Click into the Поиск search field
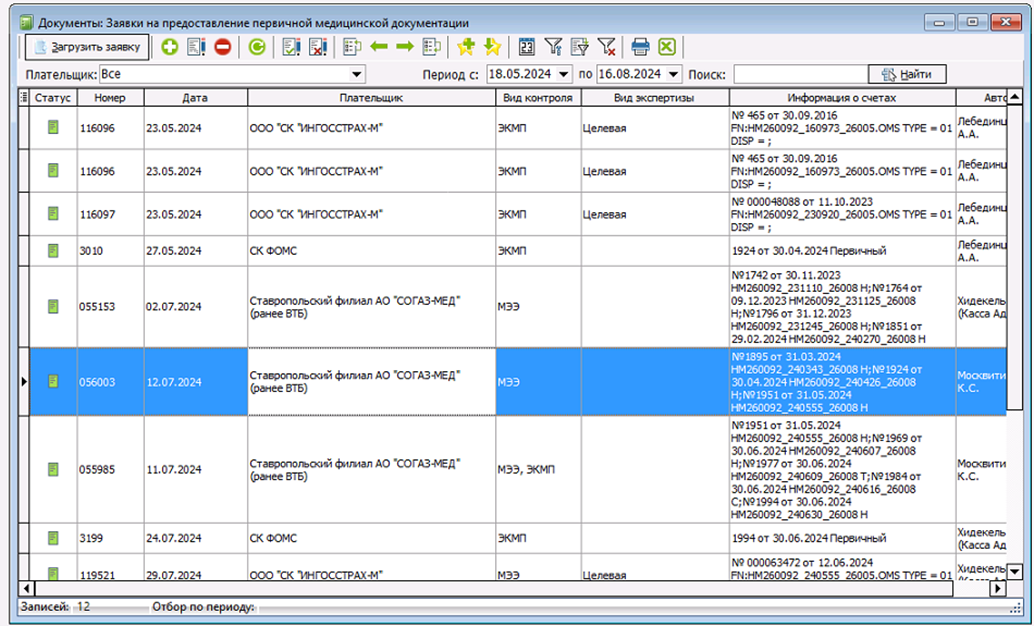This screenshot has height=626, width=1034. coord(801,74)
